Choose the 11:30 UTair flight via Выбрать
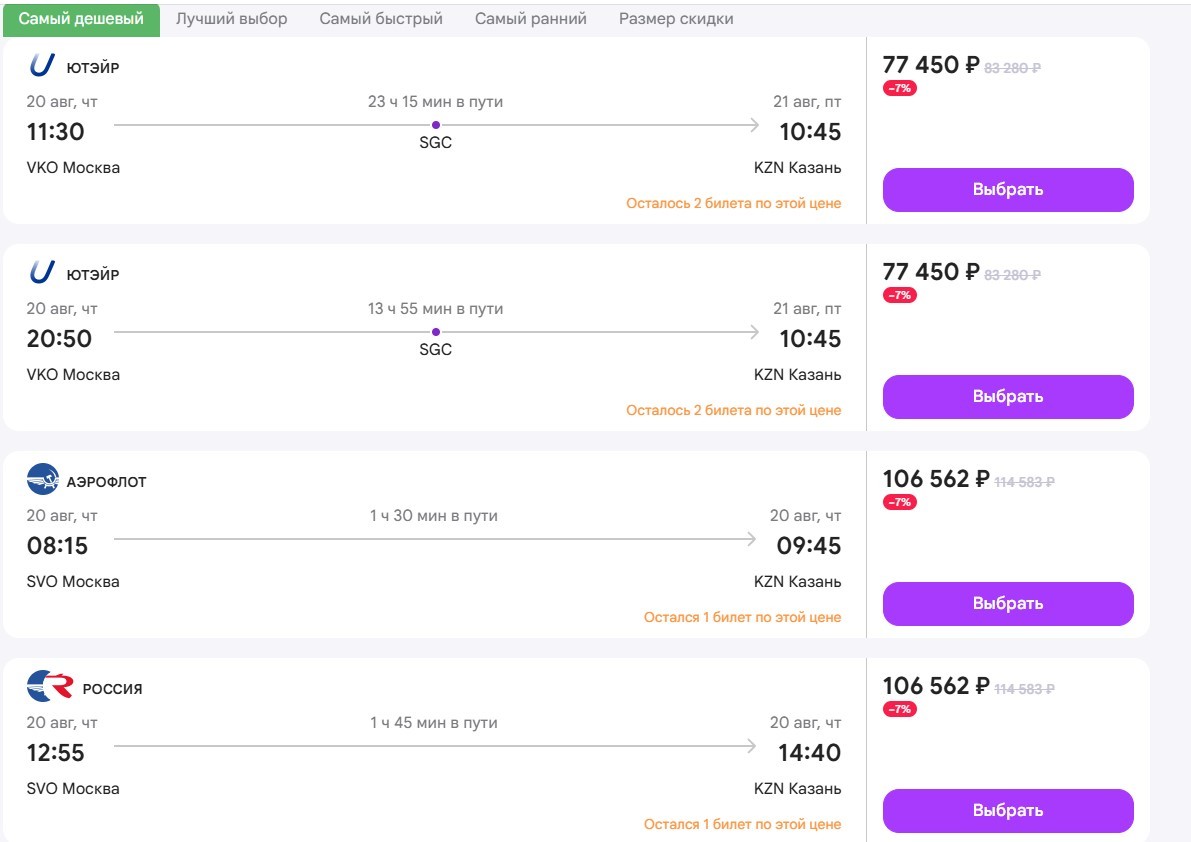Screen dimensions: 1191x842 [1008, 190]
